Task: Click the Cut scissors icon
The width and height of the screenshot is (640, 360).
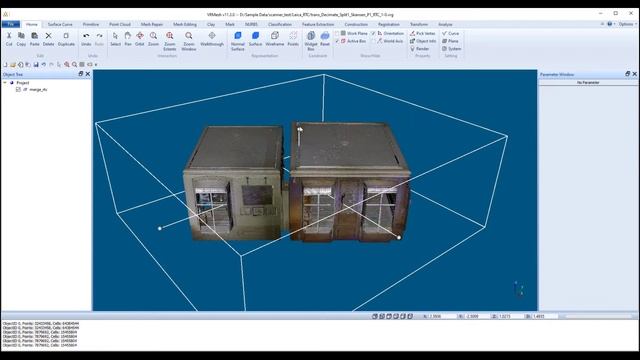Action: (x=9, y=36)
